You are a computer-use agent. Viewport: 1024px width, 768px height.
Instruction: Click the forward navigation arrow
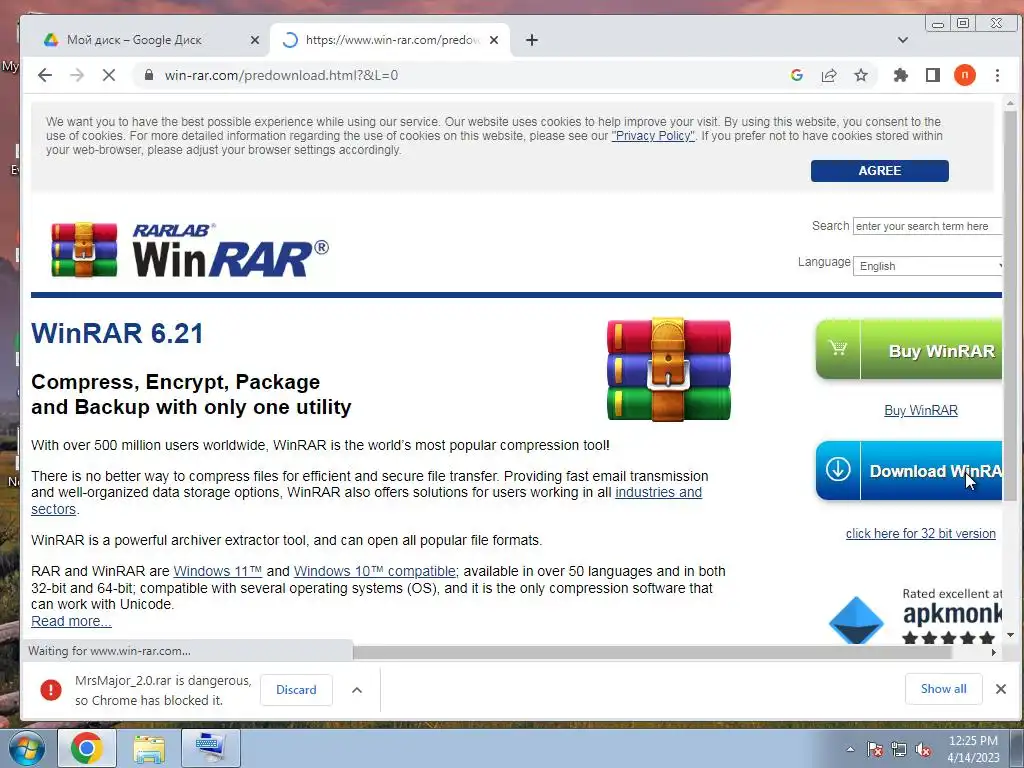point(77,75)
